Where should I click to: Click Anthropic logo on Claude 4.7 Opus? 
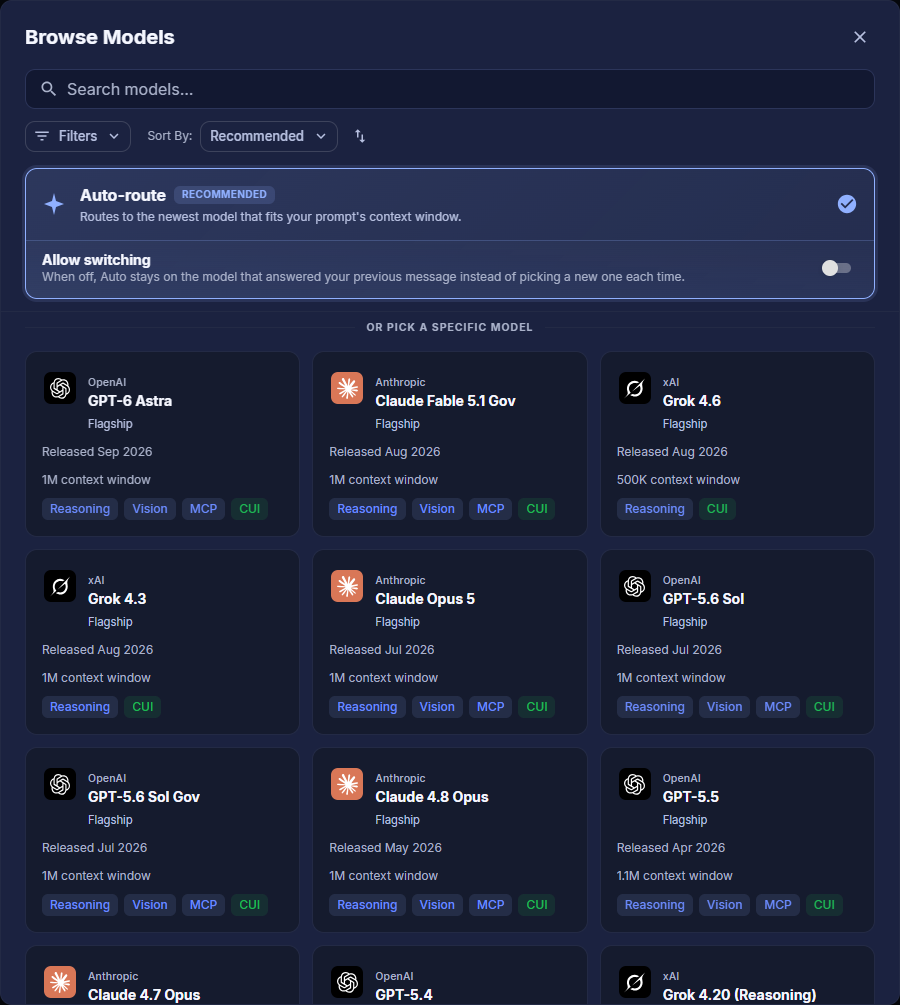pos(60,983)
